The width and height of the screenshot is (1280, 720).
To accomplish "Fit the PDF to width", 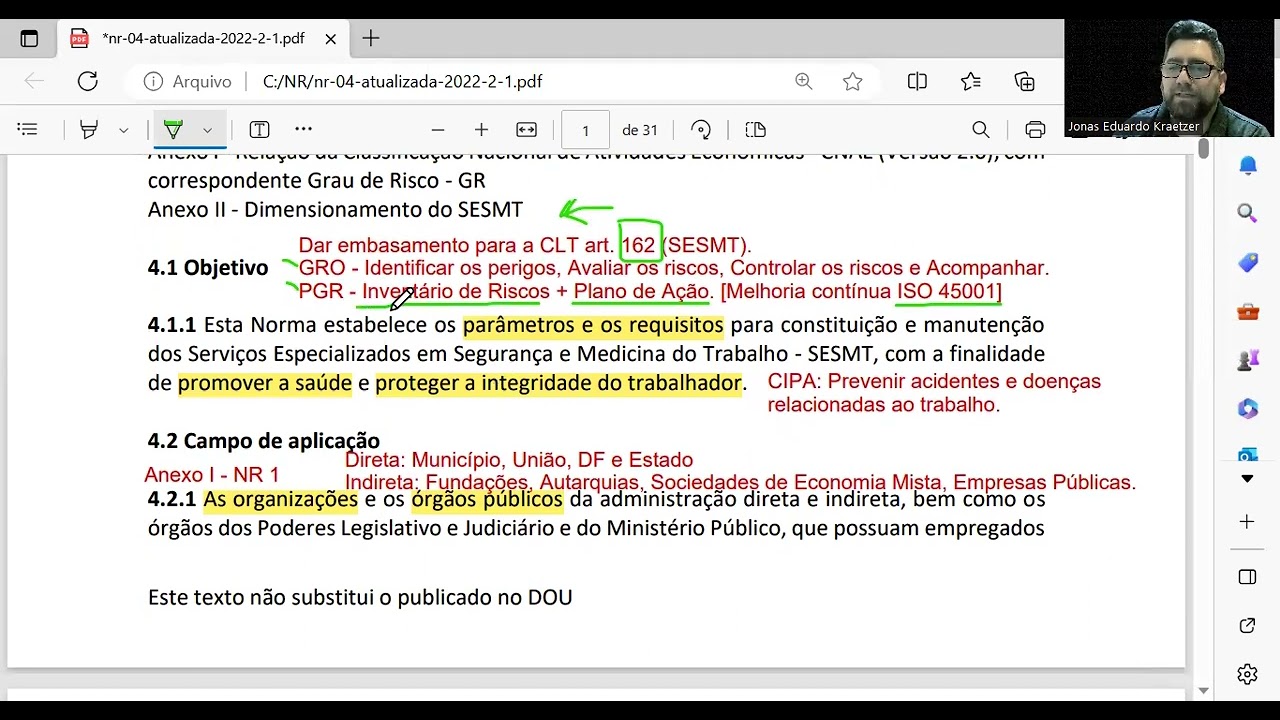I will click(526, 130).
